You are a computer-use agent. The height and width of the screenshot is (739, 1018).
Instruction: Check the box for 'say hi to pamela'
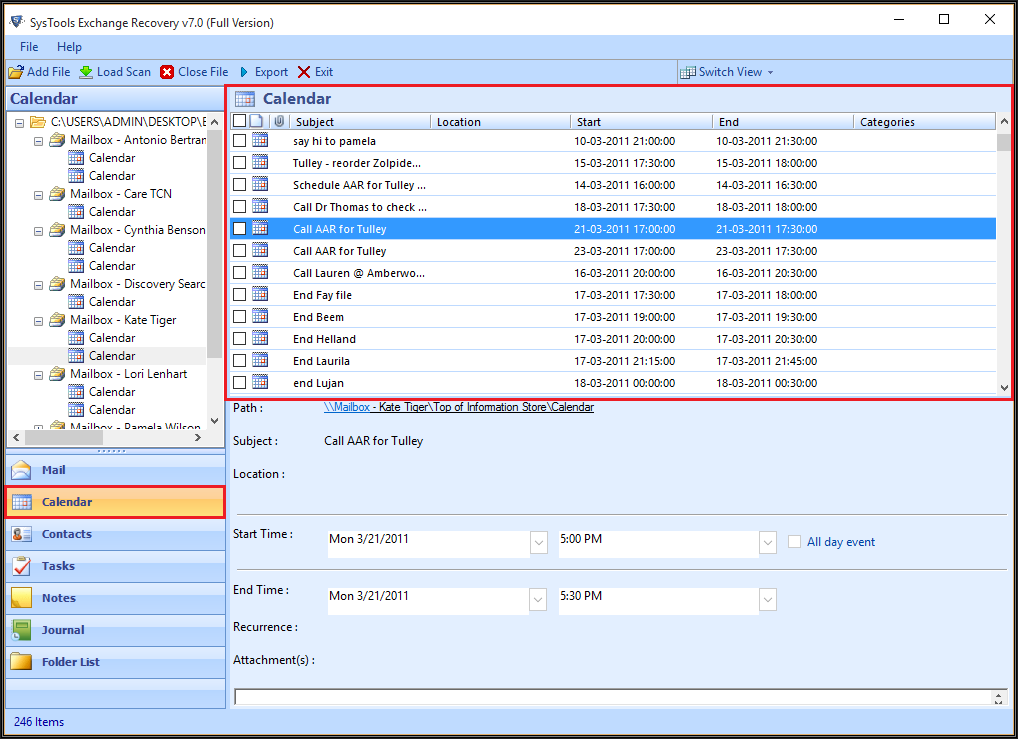coord(240,140)
